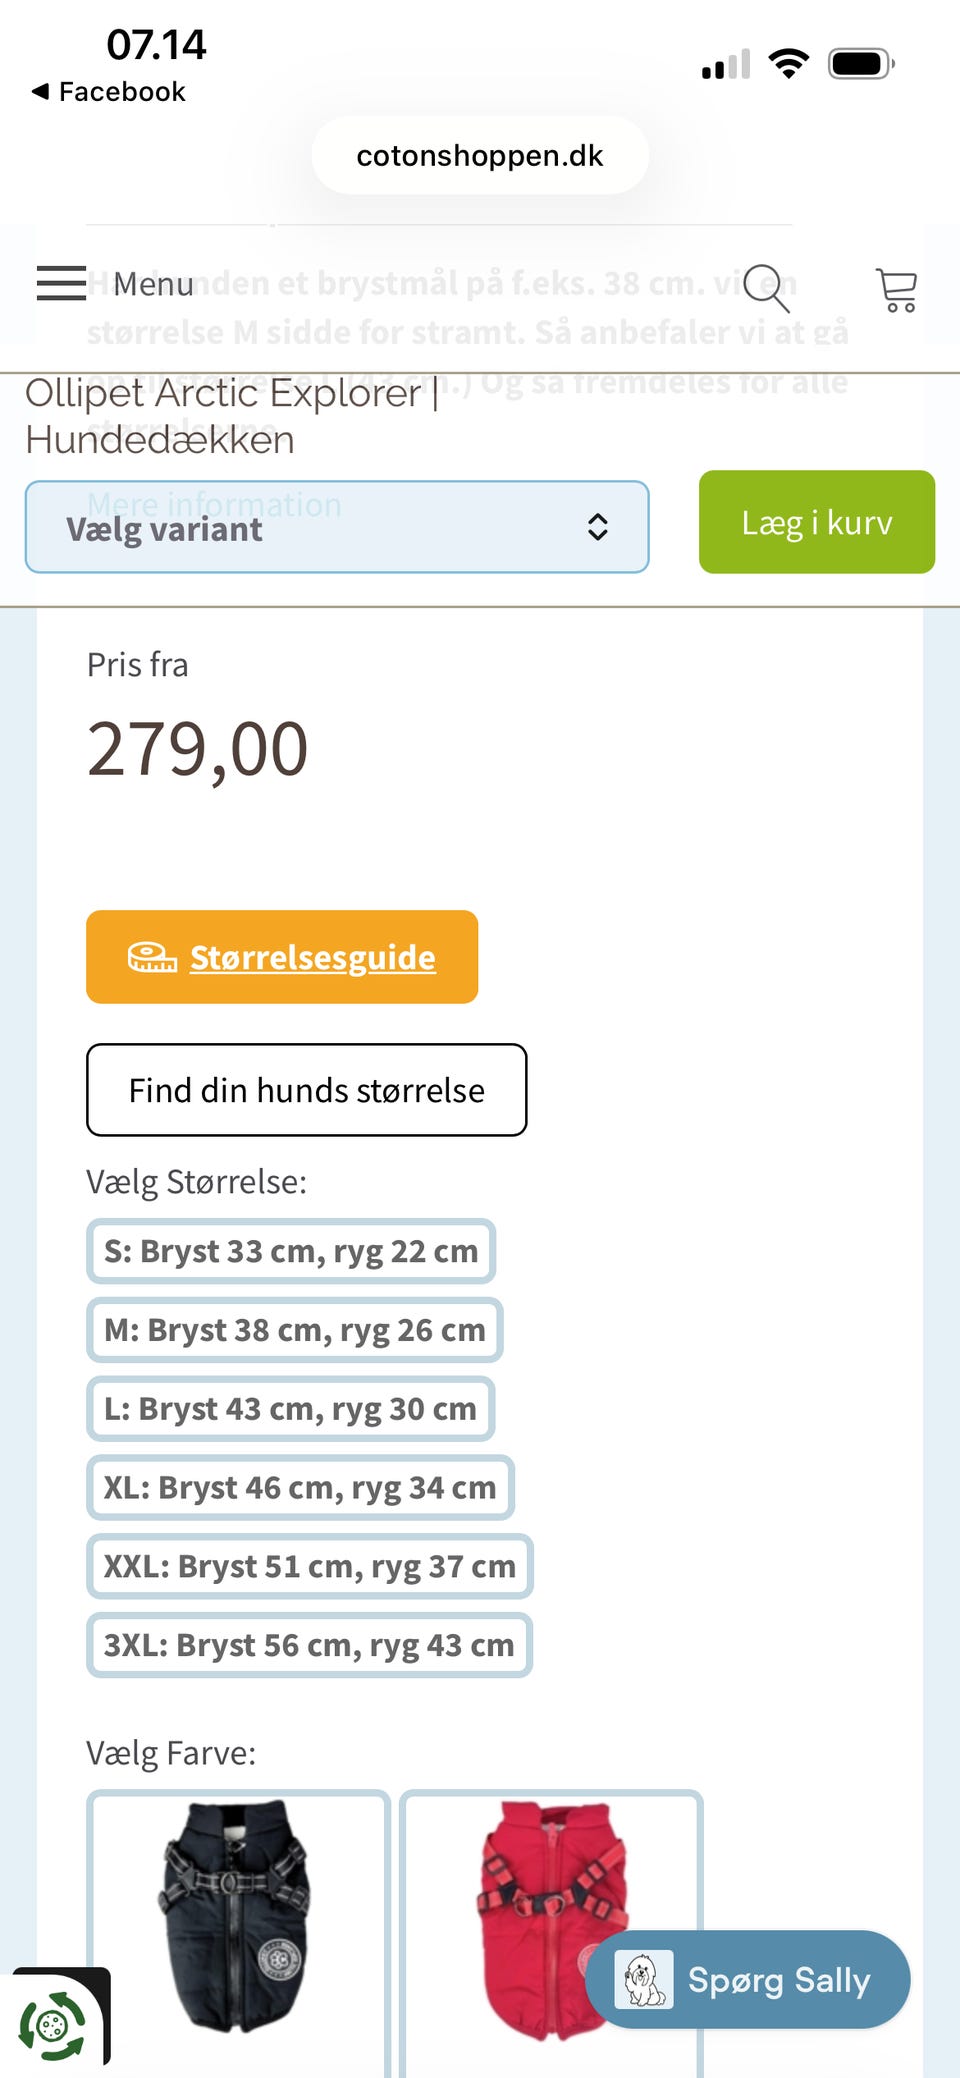Choose size XL: Bryst 46 cm
This screenshot has height=2078, width=960.
click(300, 1488)
